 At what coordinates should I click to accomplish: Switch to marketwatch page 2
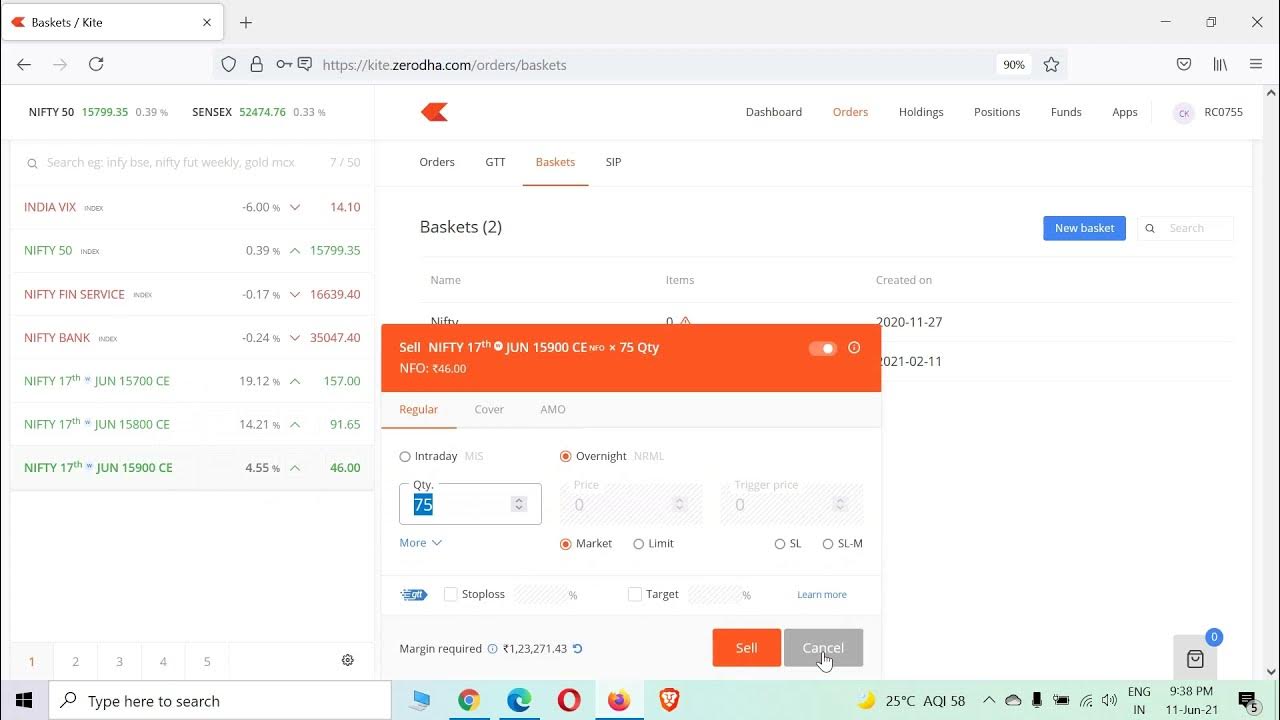pos(75,661)
